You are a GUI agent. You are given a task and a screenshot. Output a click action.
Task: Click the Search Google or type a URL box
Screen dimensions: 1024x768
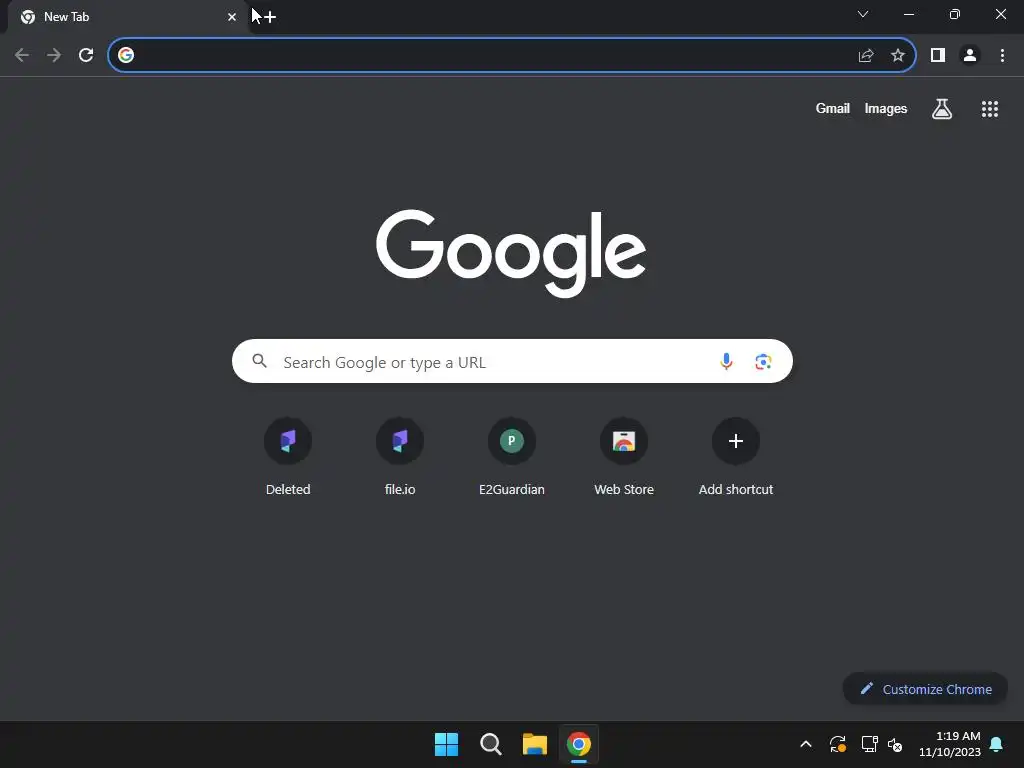pyautogui.click(x=512, y=361)
